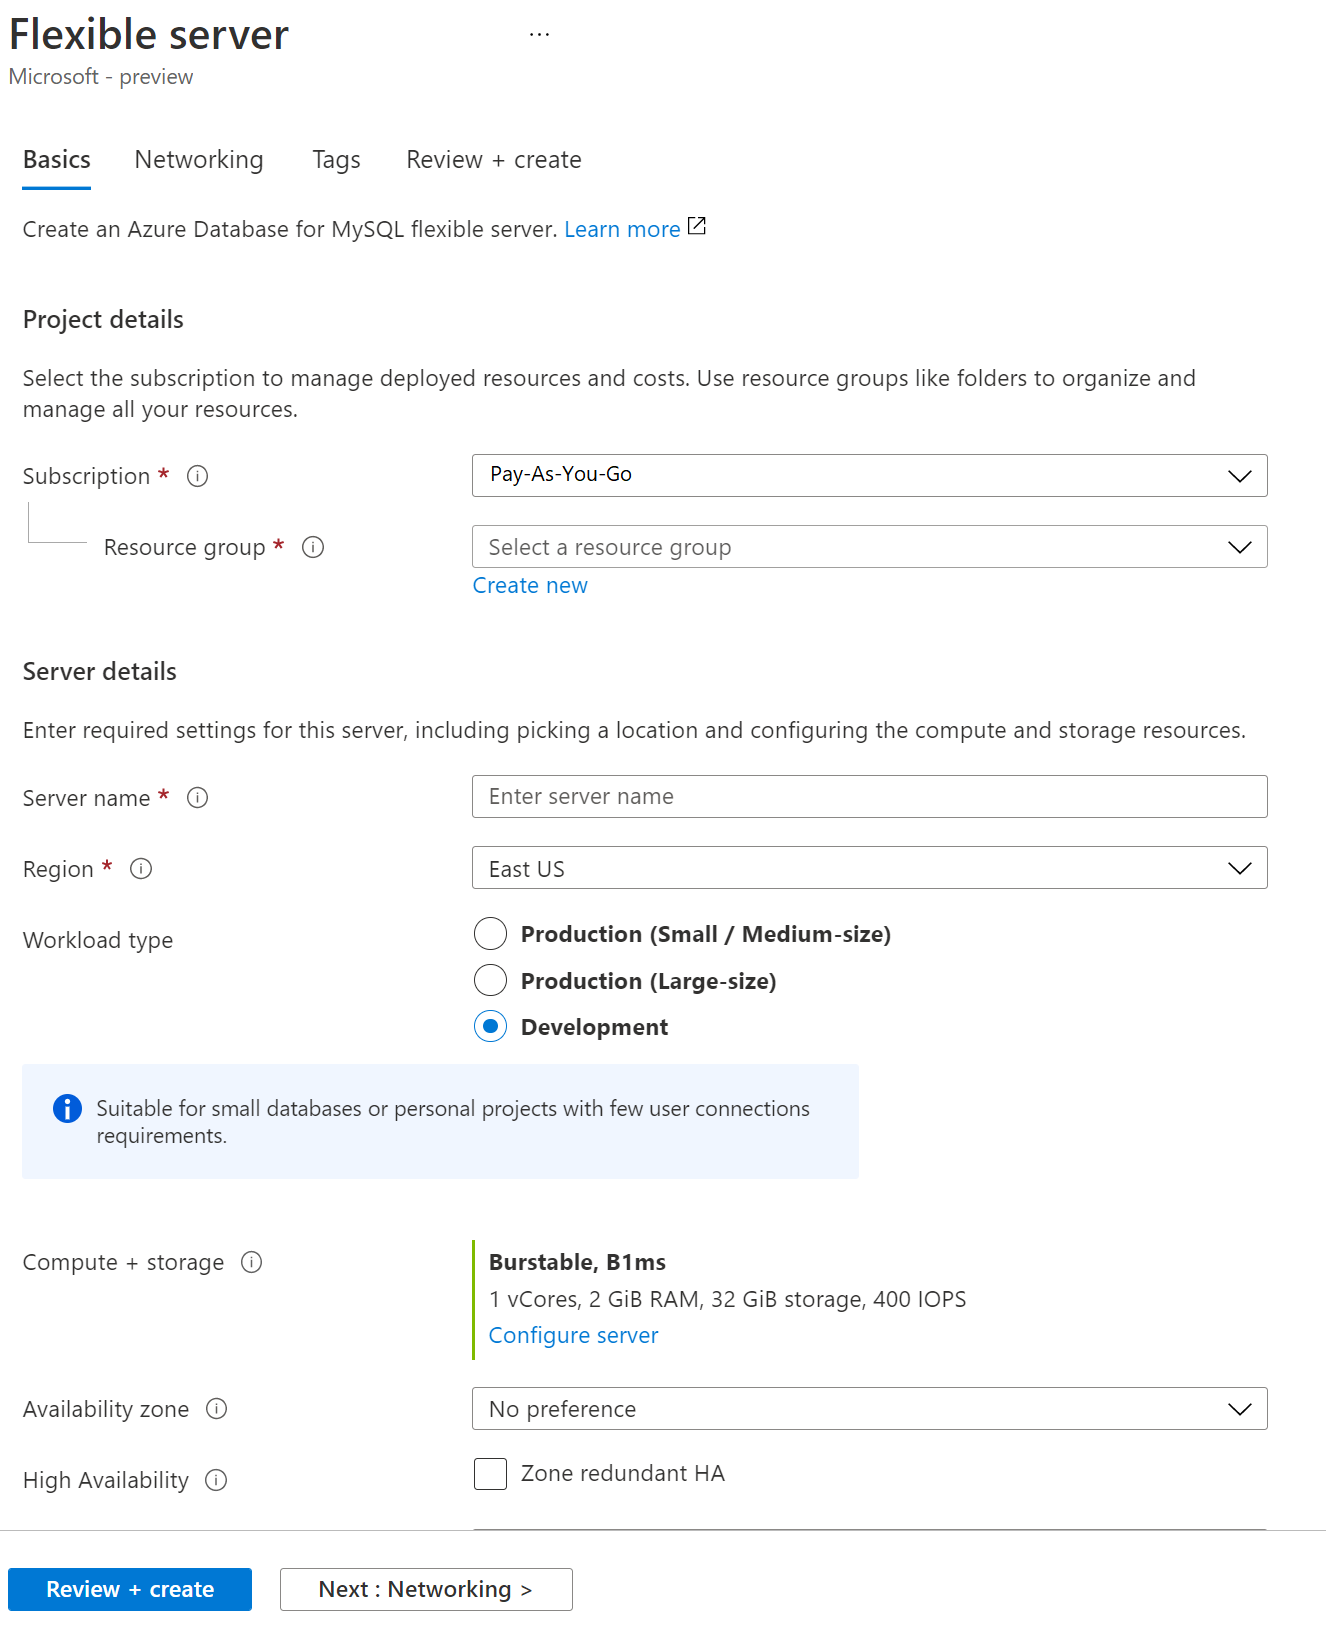Select Production (Large-size) workload type
The width and height of the screenshot is (1326, 1626).
[490, 981]
